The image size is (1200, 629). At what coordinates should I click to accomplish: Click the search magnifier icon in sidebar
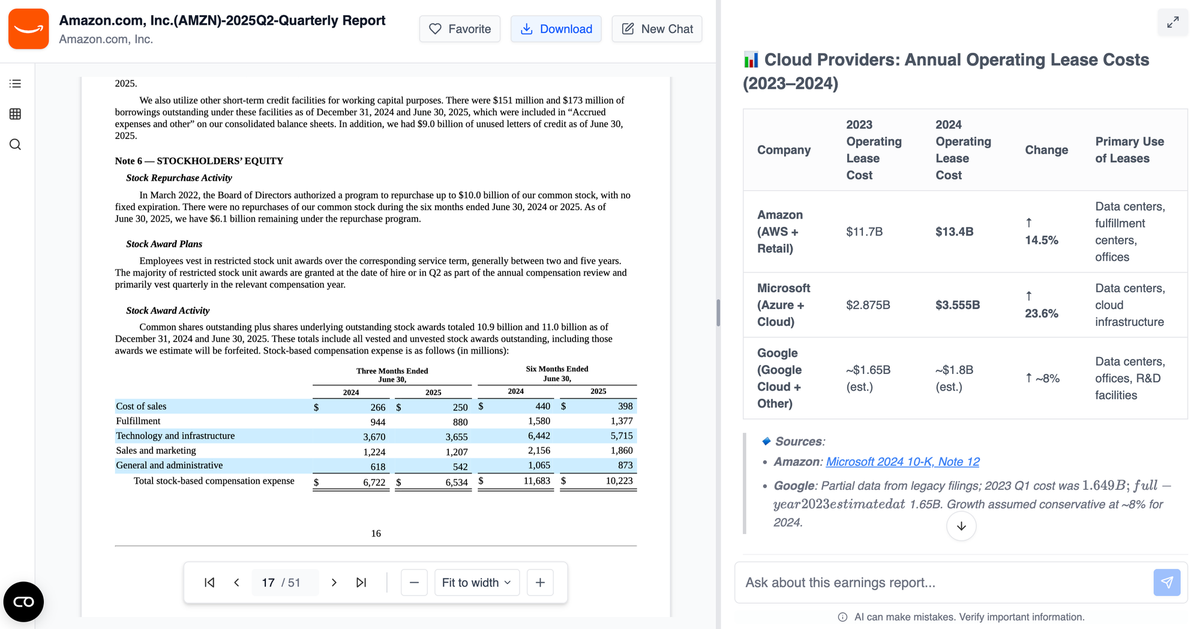pyautogui.click(x=15, y=145)
